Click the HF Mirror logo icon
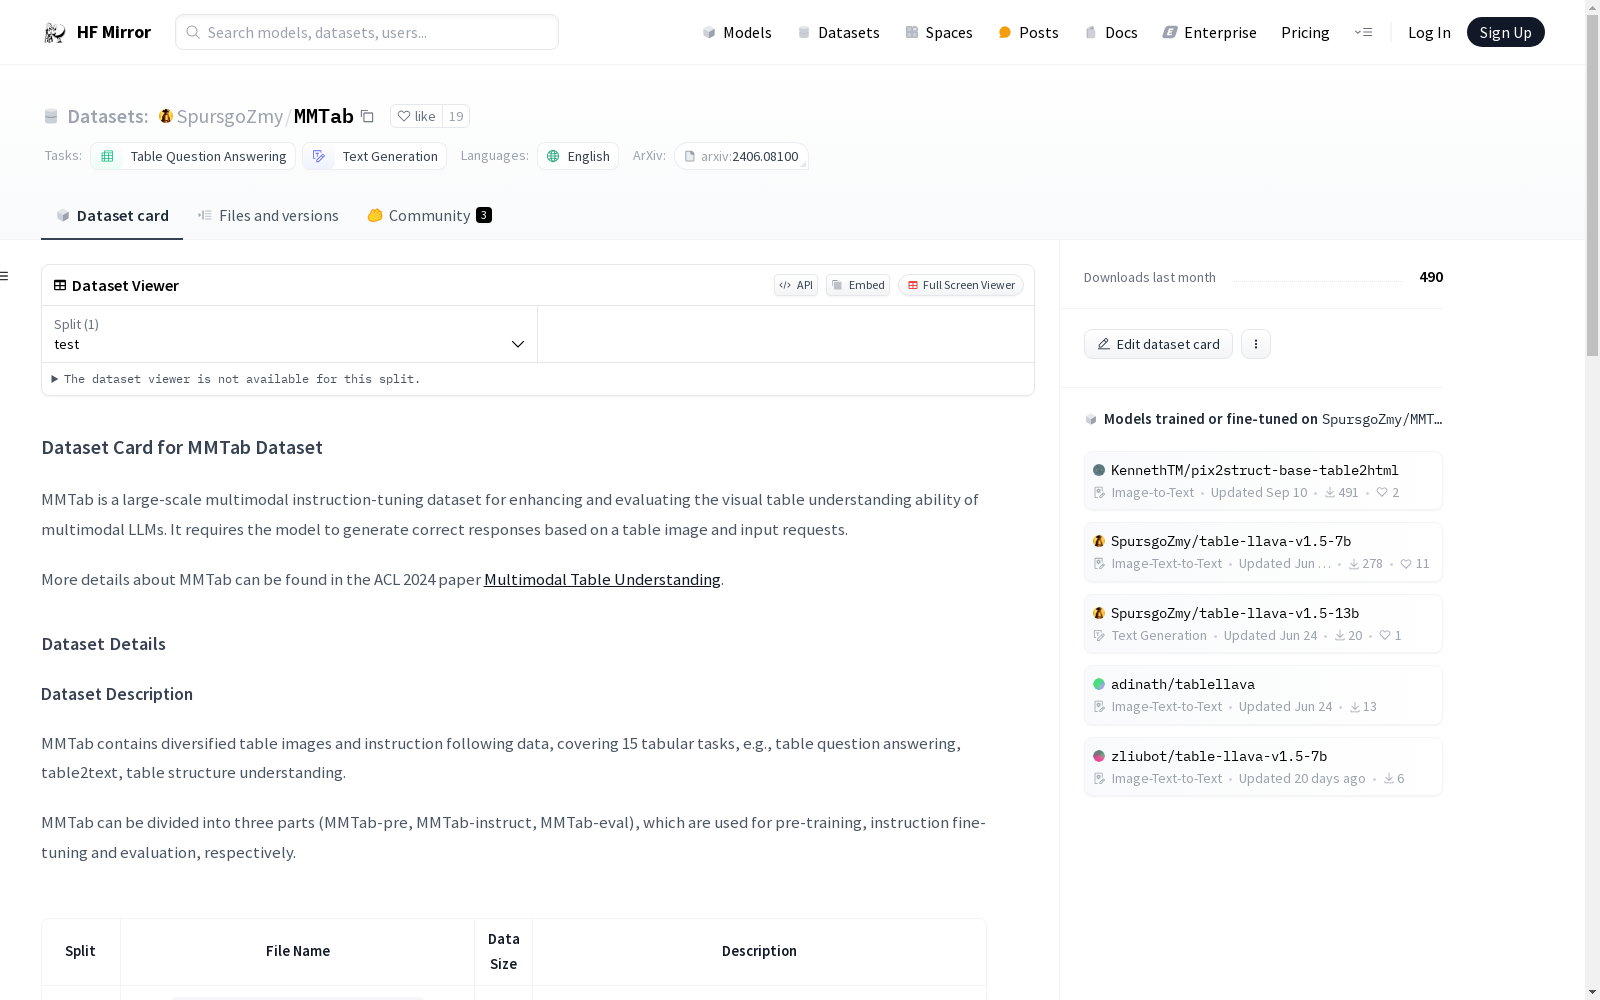This screenshot has height=1000, width=1600. pos(54,33)
